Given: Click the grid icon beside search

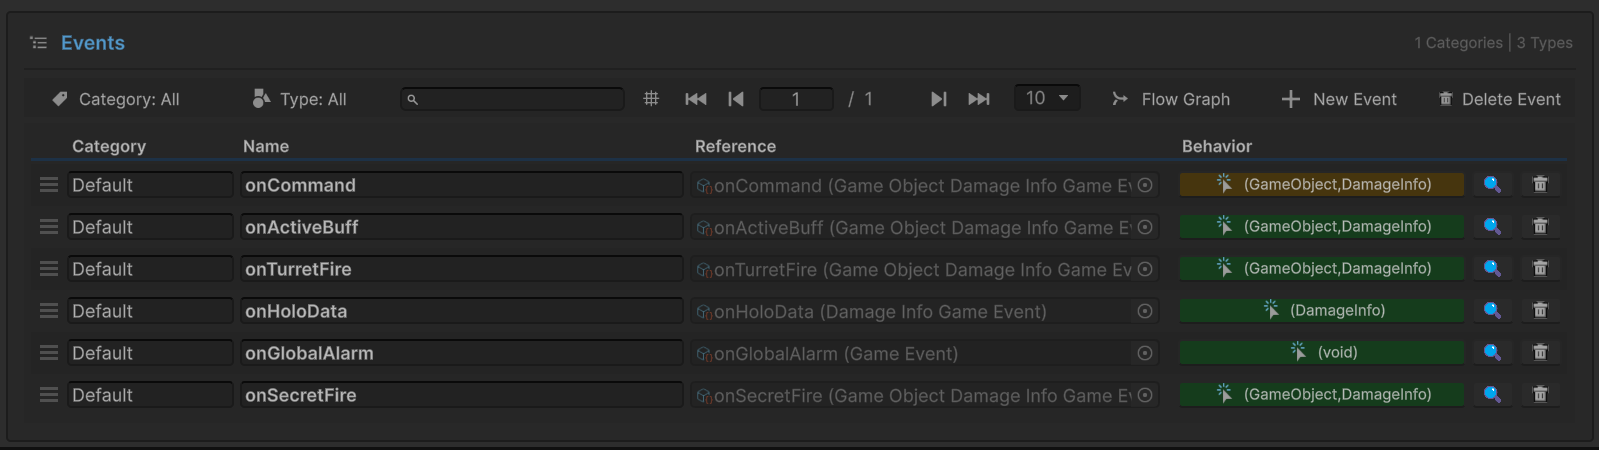Looking at the screenshot, I should click(651, 99).
